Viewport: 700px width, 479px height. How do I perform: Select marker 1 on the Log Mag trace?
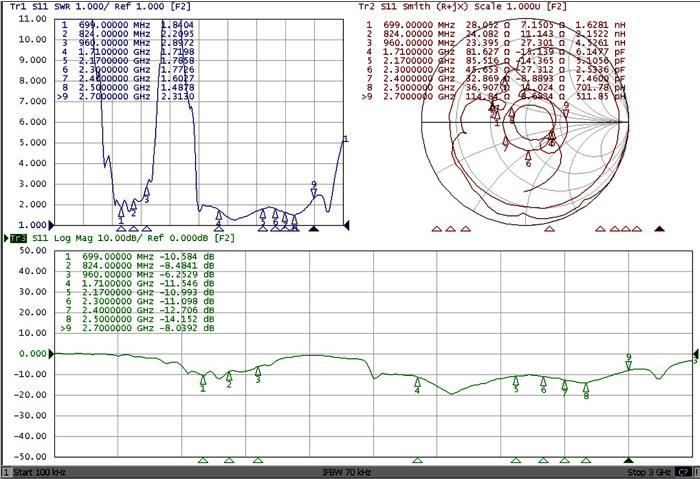(x=203, y=380)
